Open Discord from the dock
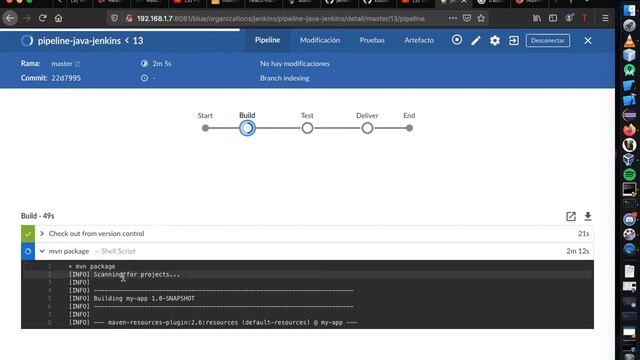This screenshot has height=360, width=640. click(629, 219)
